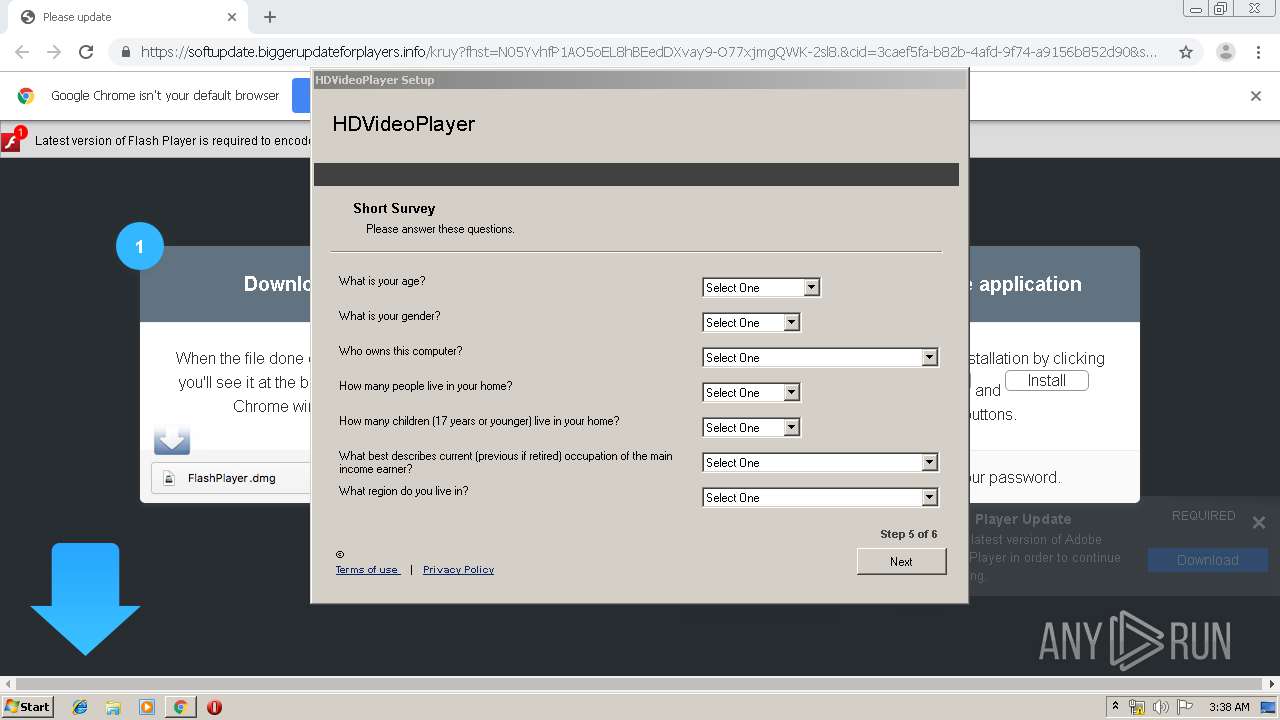
Task: Reload the current page
Action: 86,52
